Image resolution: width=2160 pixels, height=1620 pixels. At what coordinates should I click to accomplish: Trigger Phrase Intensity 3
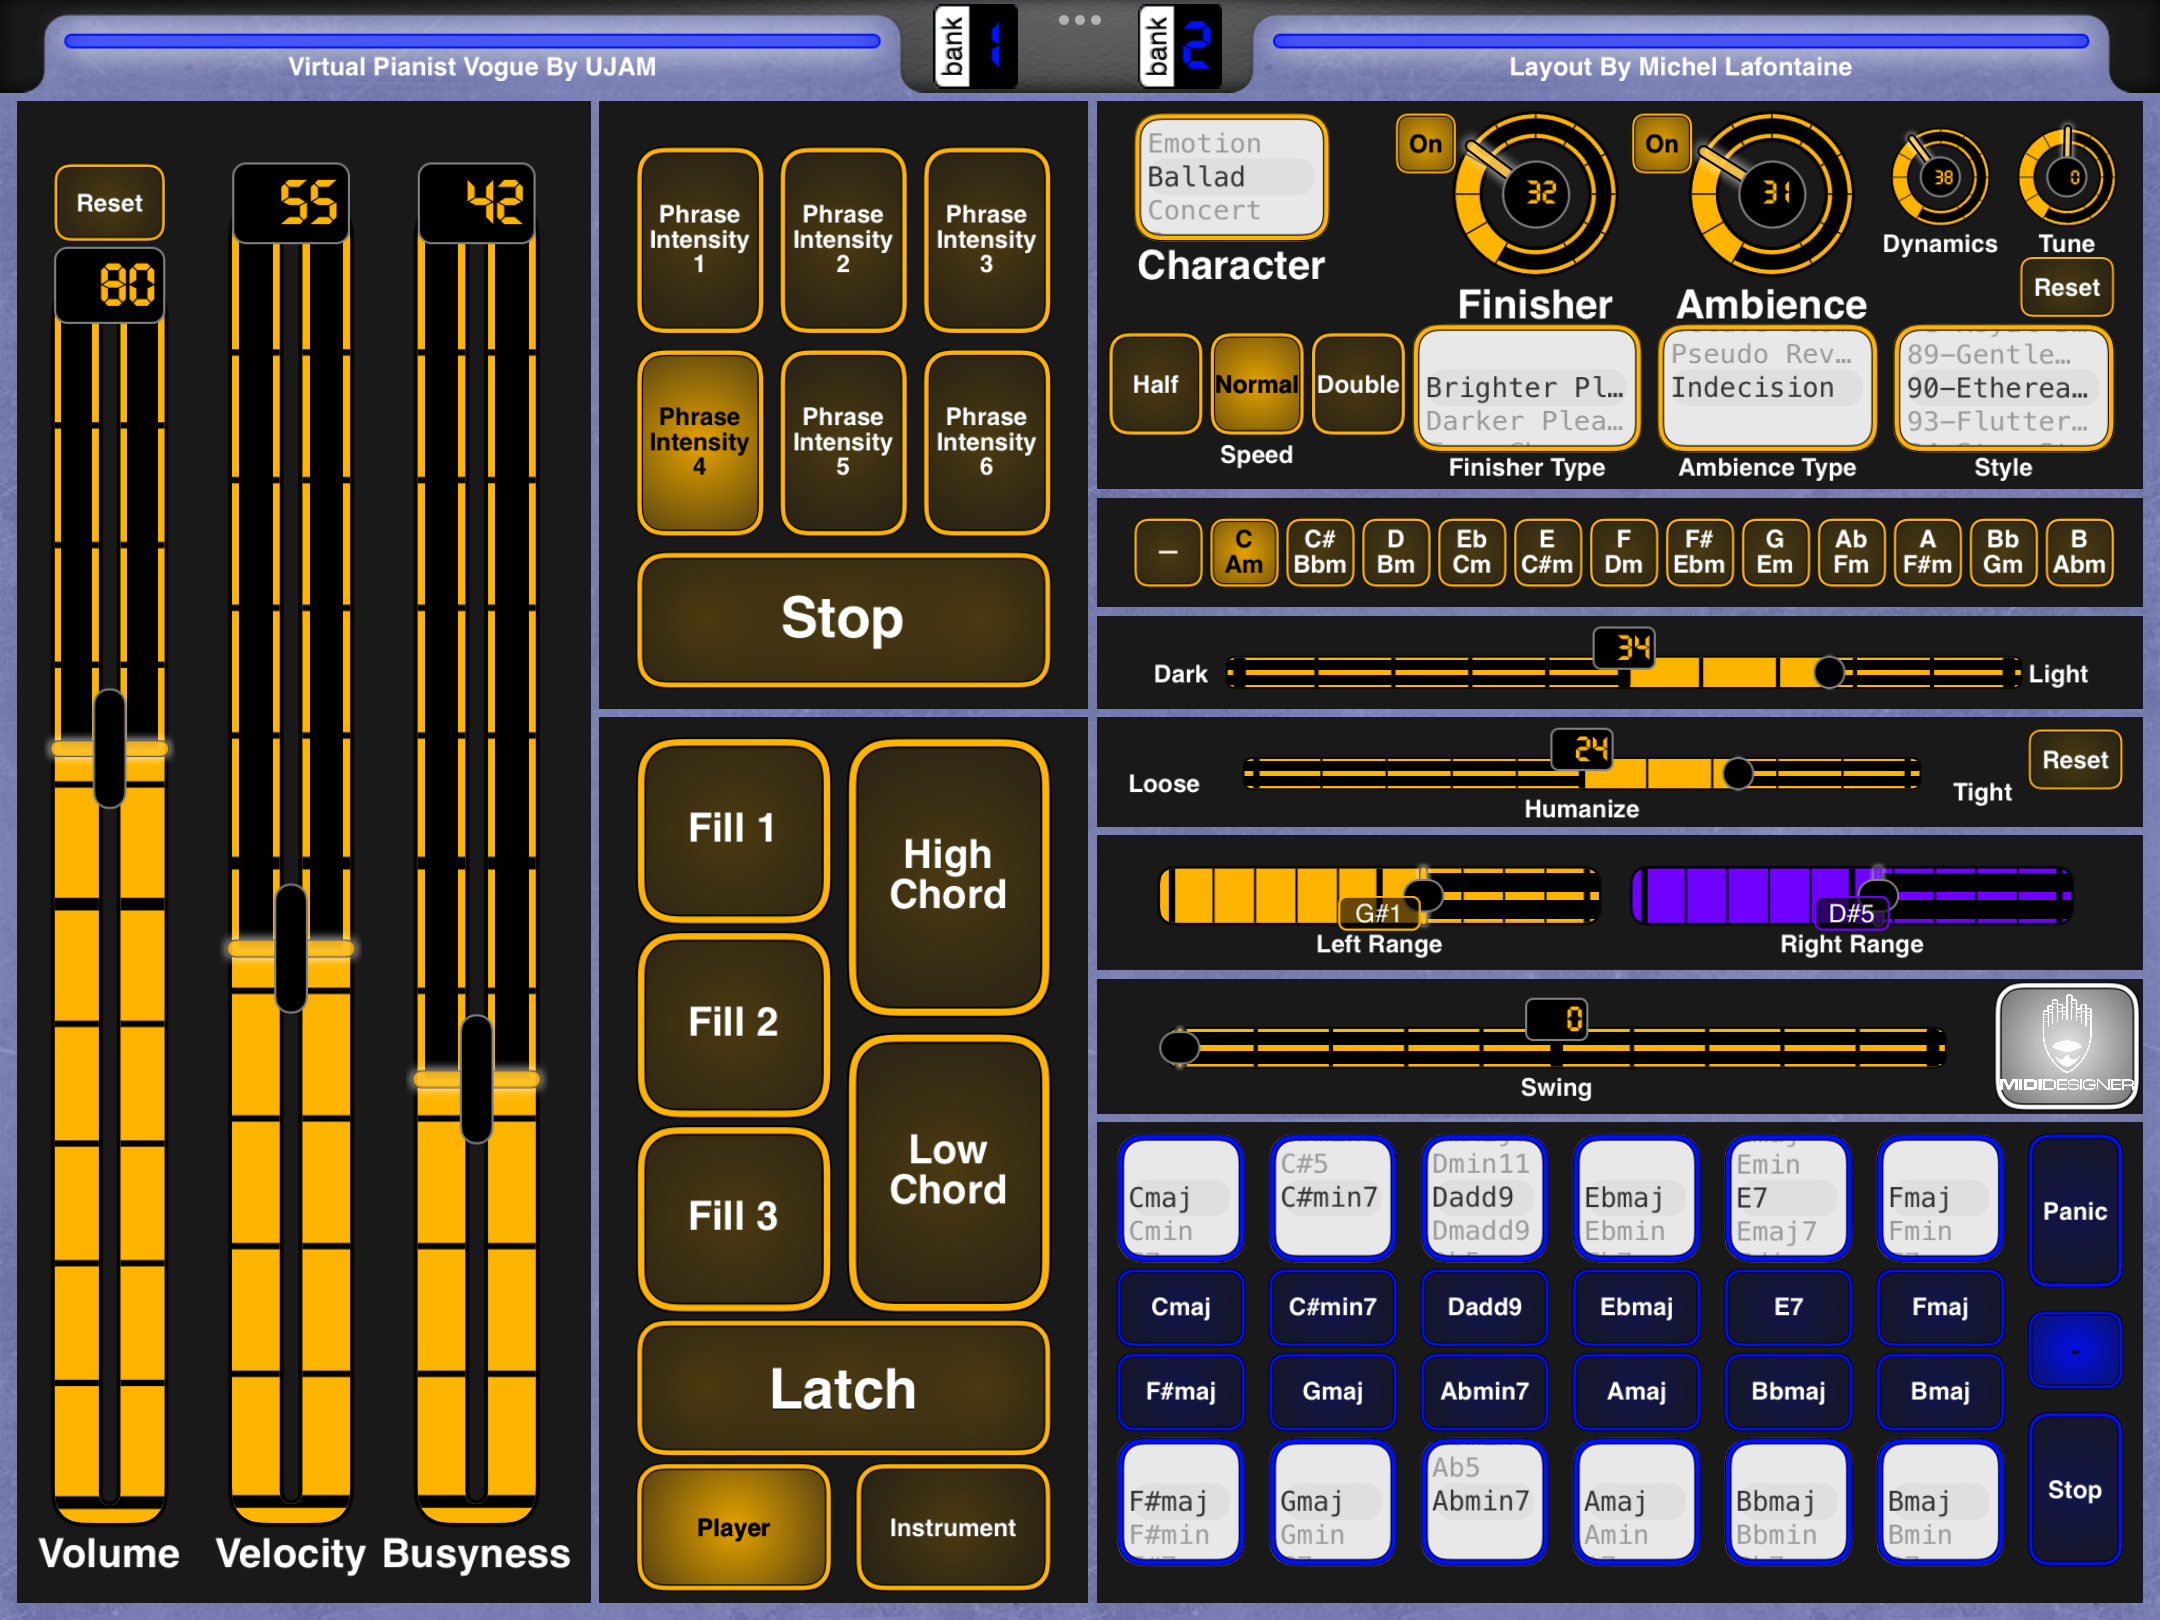[x=987, y=240]
